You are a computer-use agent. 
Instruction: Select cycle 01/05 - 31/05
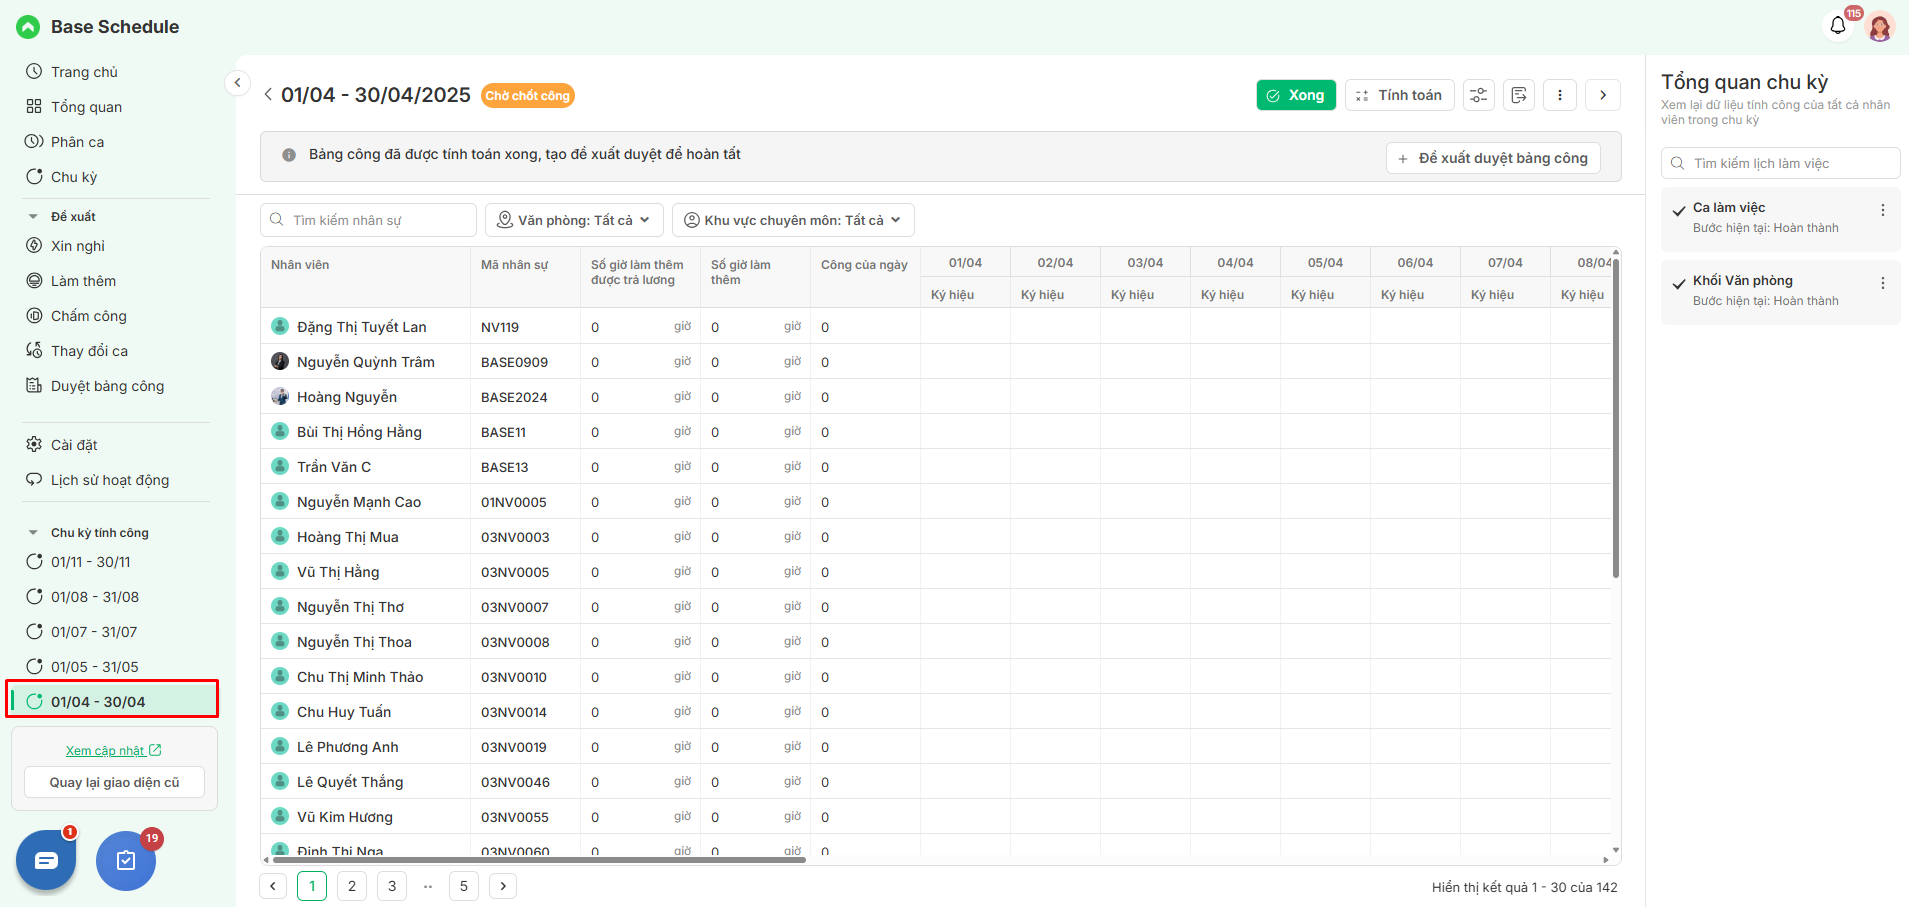tap(95, 667)
